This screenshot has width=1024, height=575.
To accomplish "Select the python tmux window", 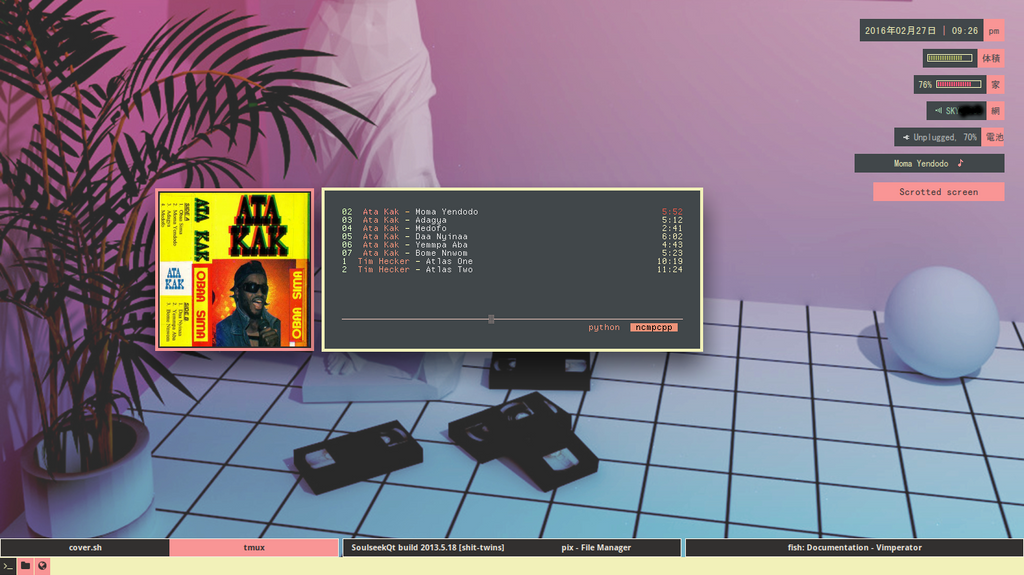I will coord(603,327).
